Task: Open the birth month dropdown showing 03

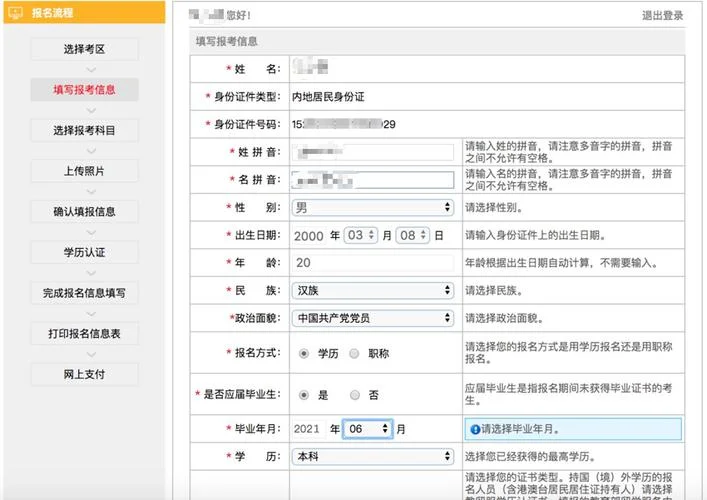Action: (360, 235)
